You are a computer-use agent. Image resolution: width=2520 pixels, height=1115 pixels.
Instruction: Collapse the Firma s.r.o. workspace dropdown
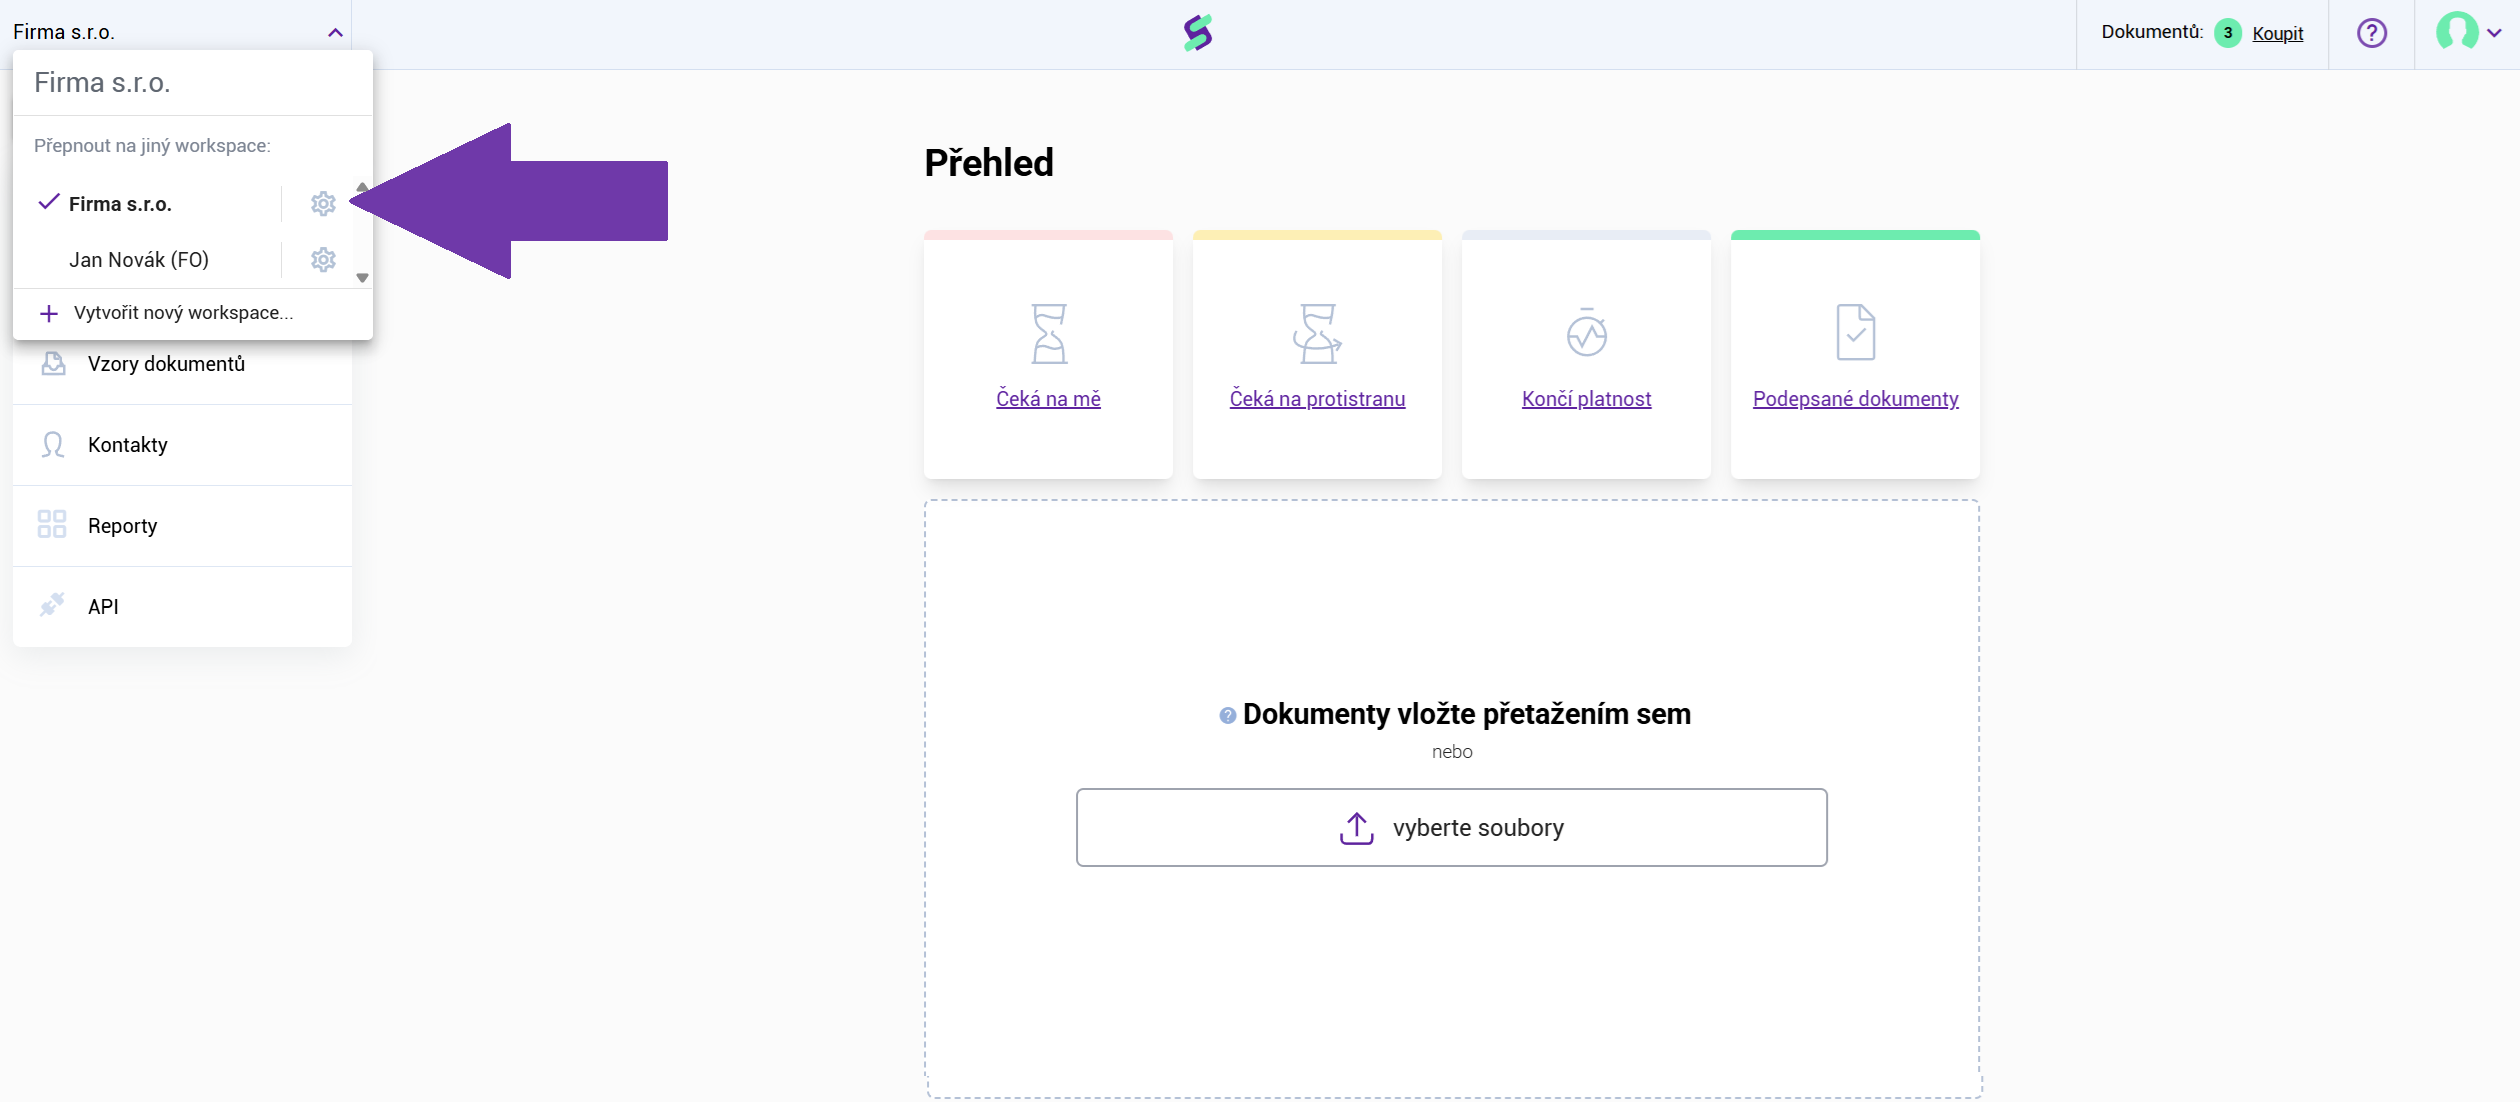[x=335, y=33]
